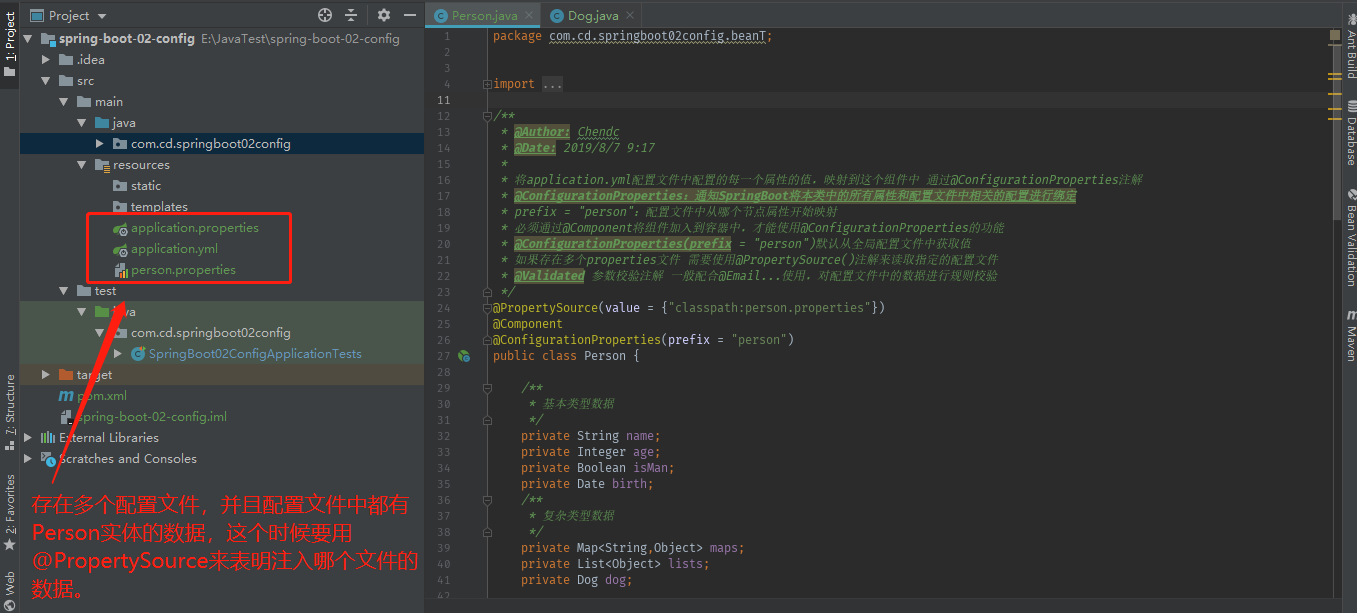Click the Scratches and Consoles icon
This screenshot has width=1357, height=613.
[48, 459]
